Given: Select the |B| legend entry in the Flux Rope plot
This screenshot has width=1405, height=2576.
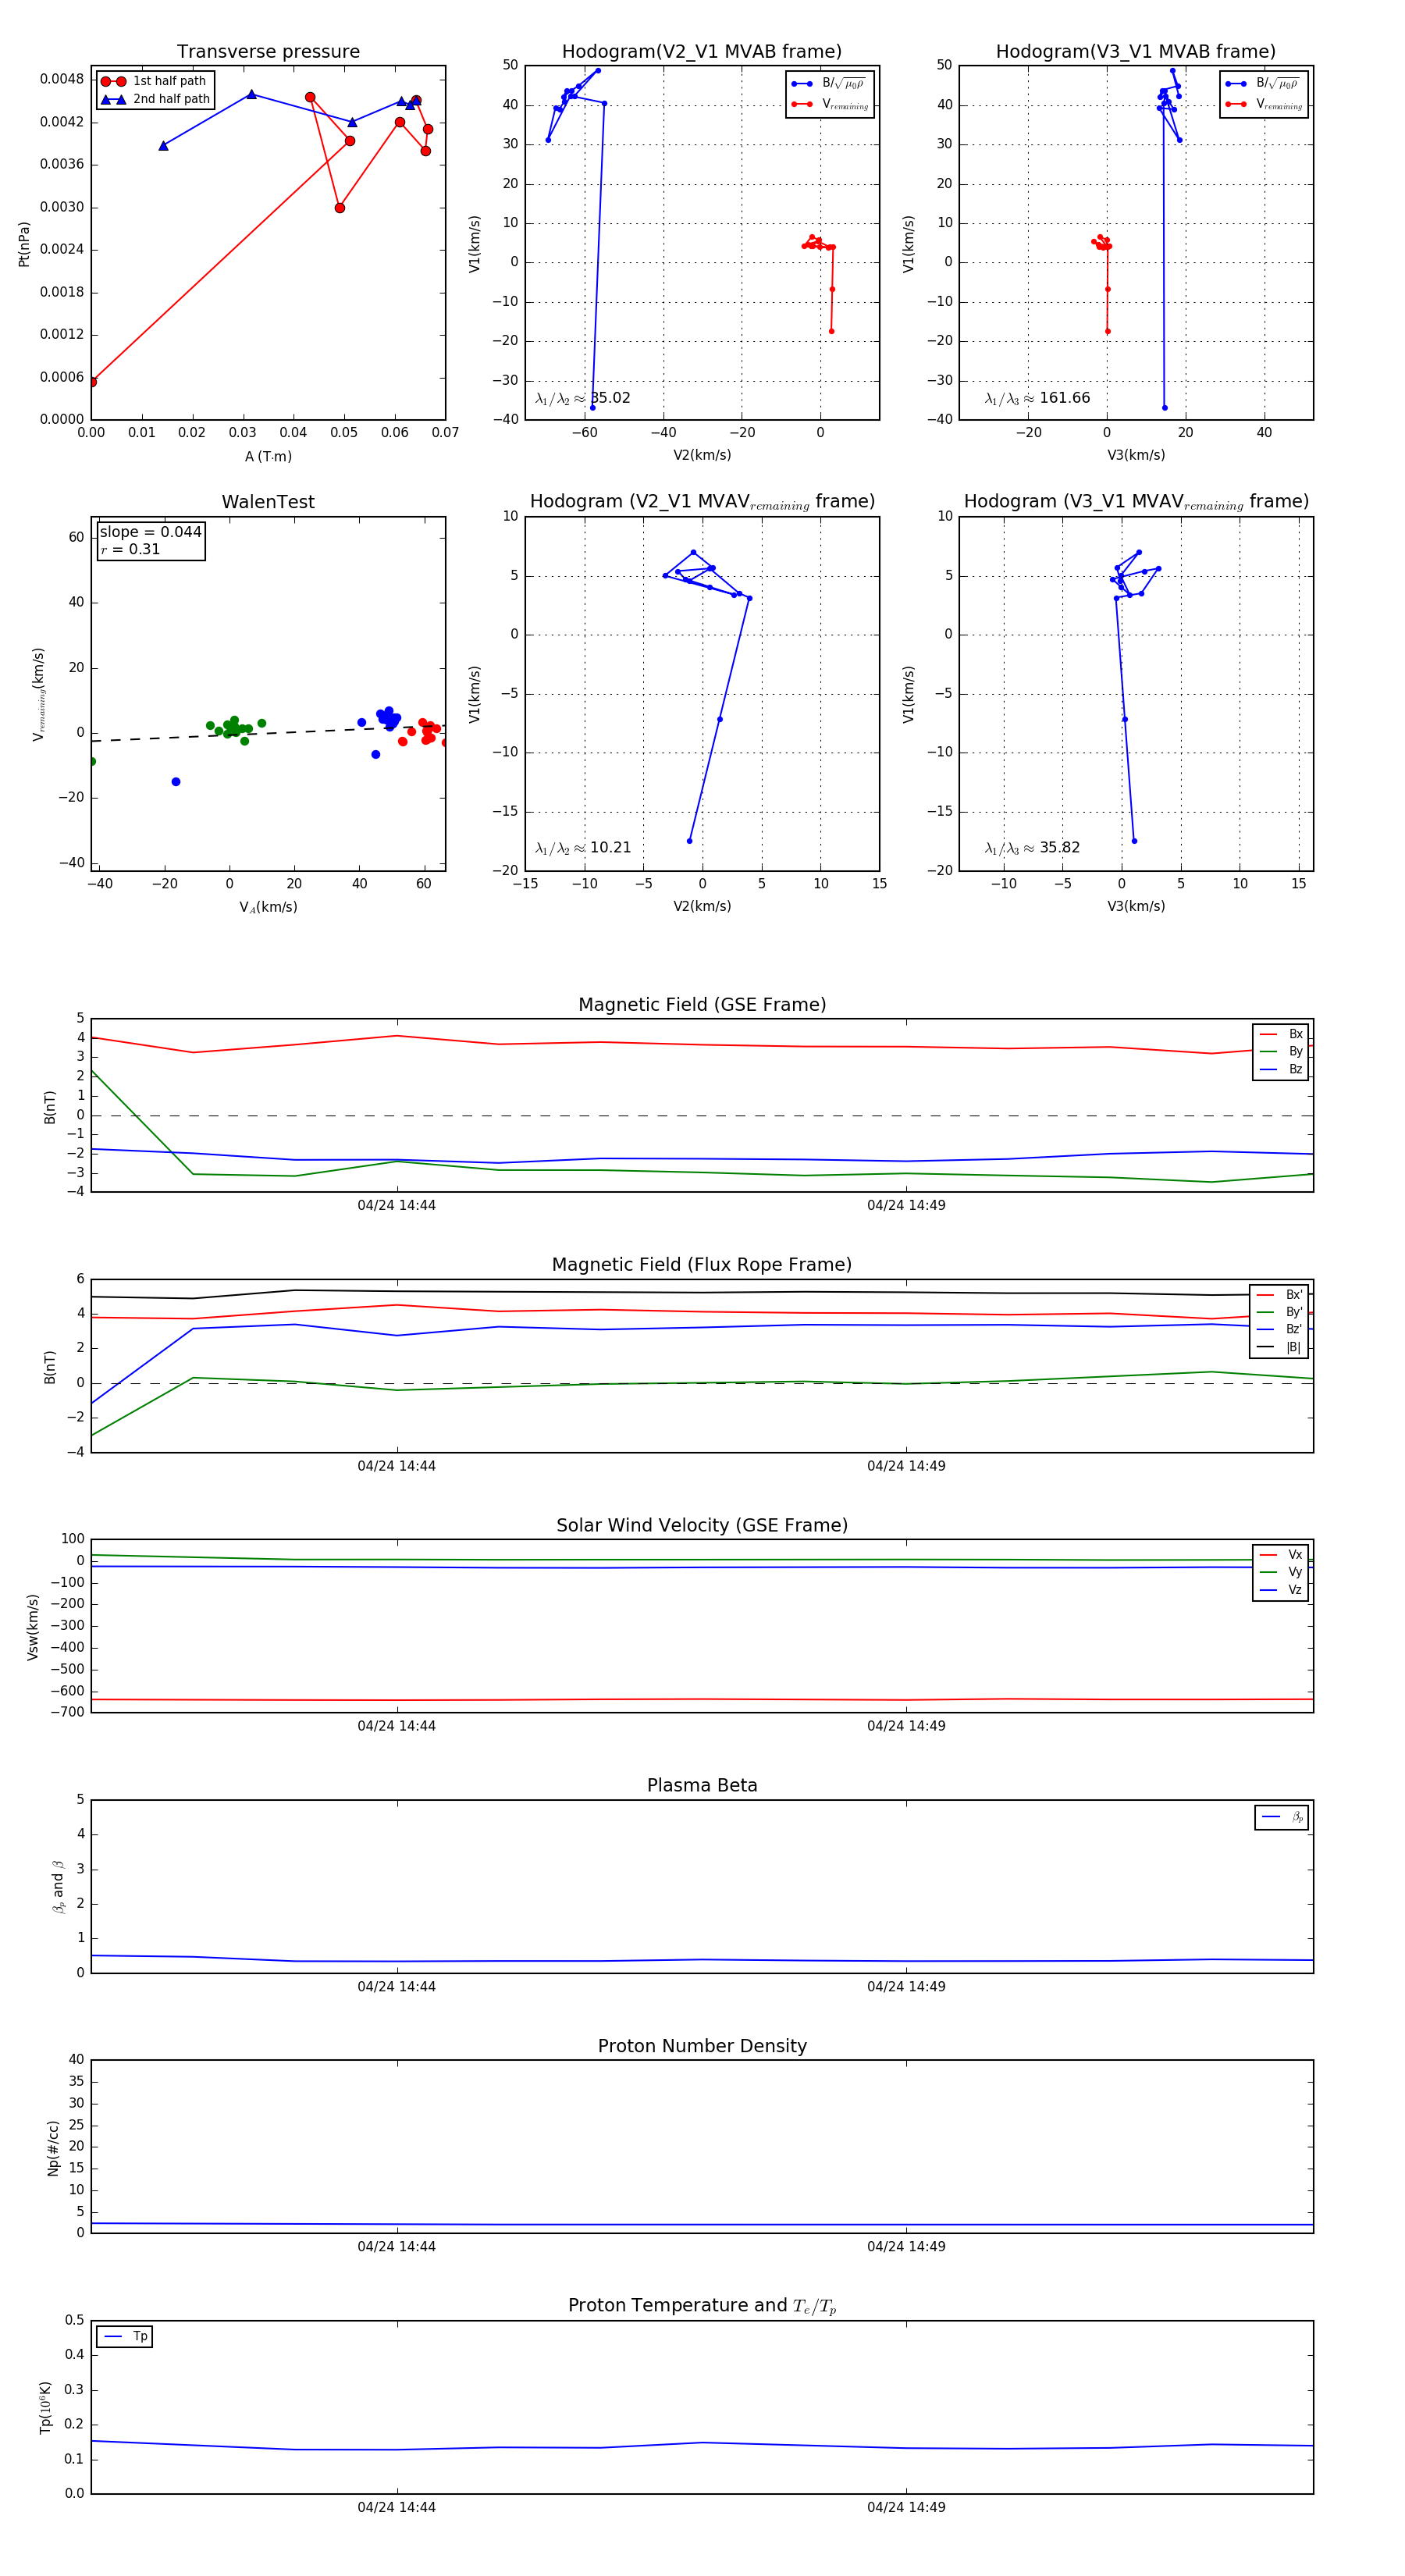Looking at the screenshot, I should click(x=1279, y=1347).
